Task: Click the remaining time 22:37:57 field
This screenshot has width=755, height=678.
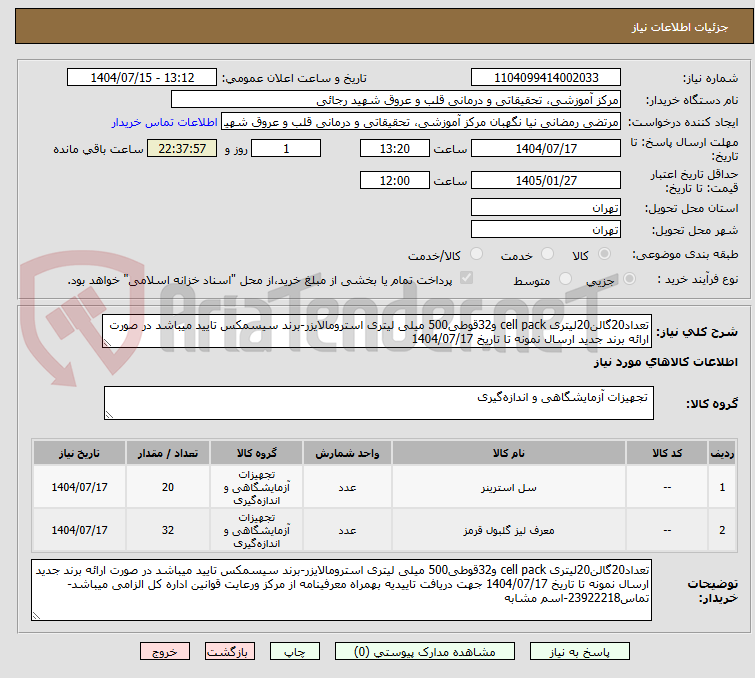Action: (x=182, y=148)
